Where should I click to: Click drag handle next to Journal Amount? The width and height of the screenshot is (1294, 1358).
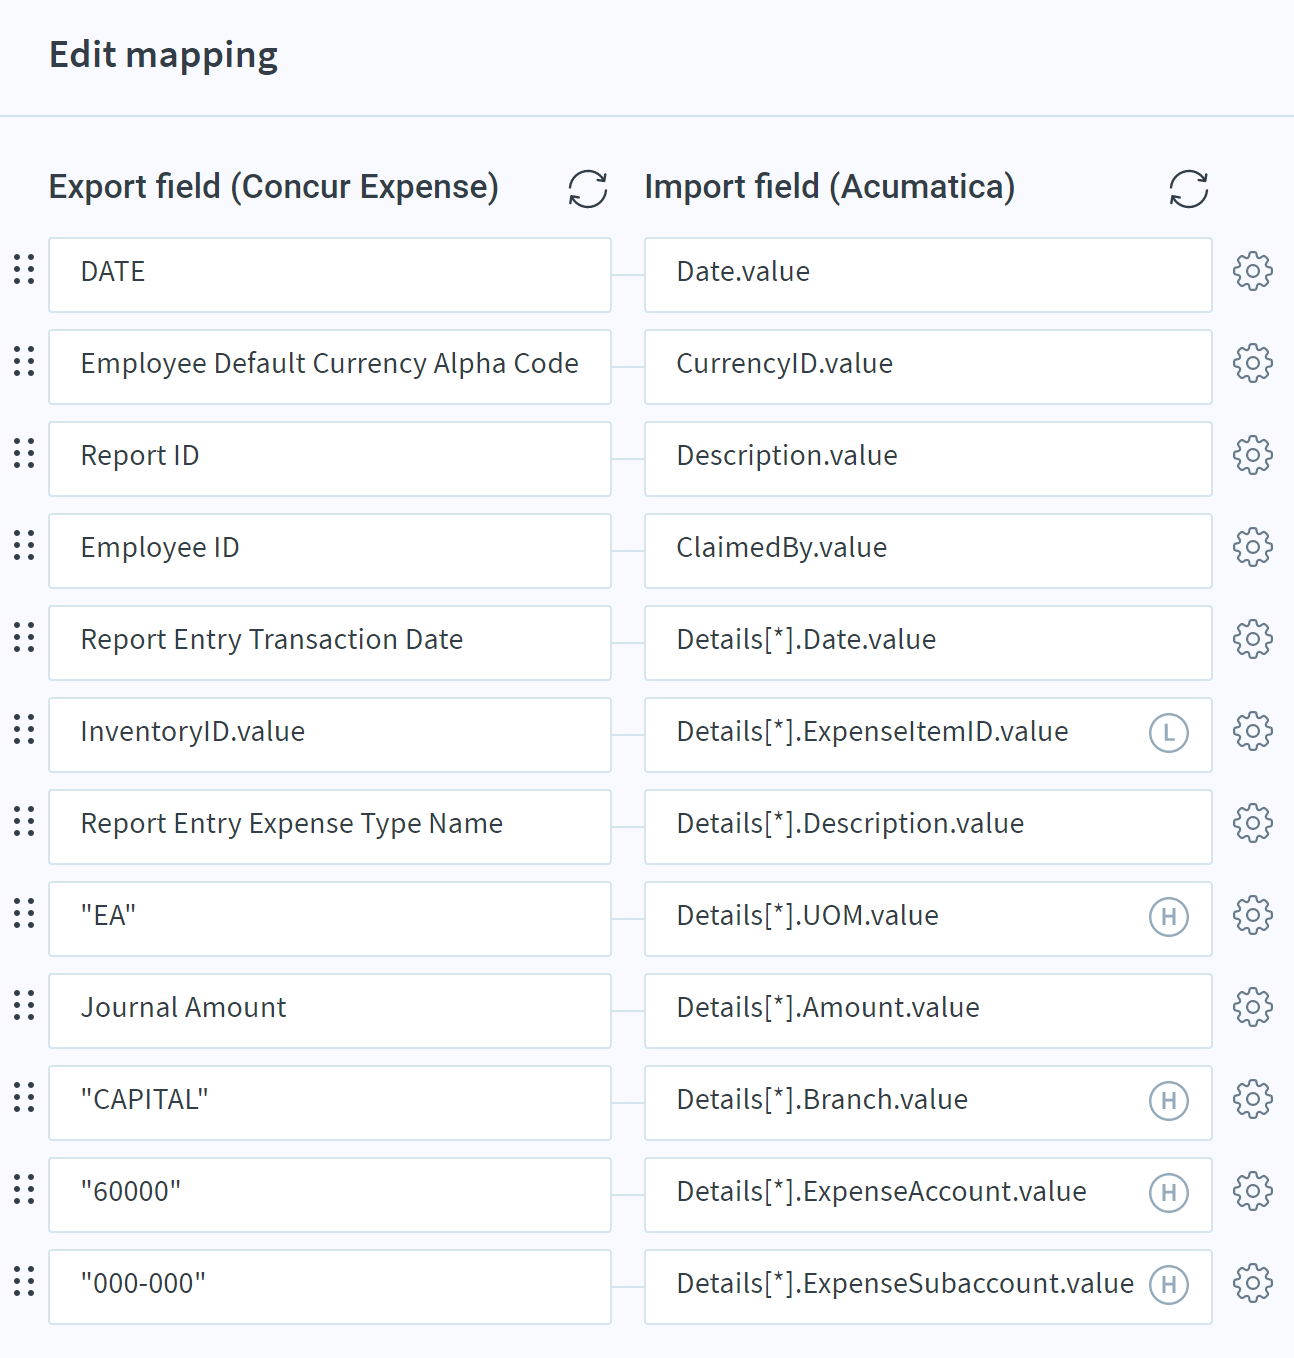pyautogui.click(x=24, y=1006)
